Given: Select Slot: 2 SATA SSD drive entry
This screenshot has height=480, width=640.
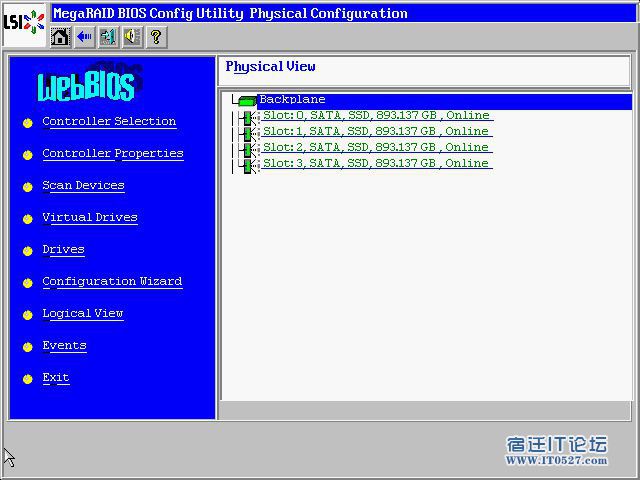Looking at the screenshot, I should click(x=377, y=147).
